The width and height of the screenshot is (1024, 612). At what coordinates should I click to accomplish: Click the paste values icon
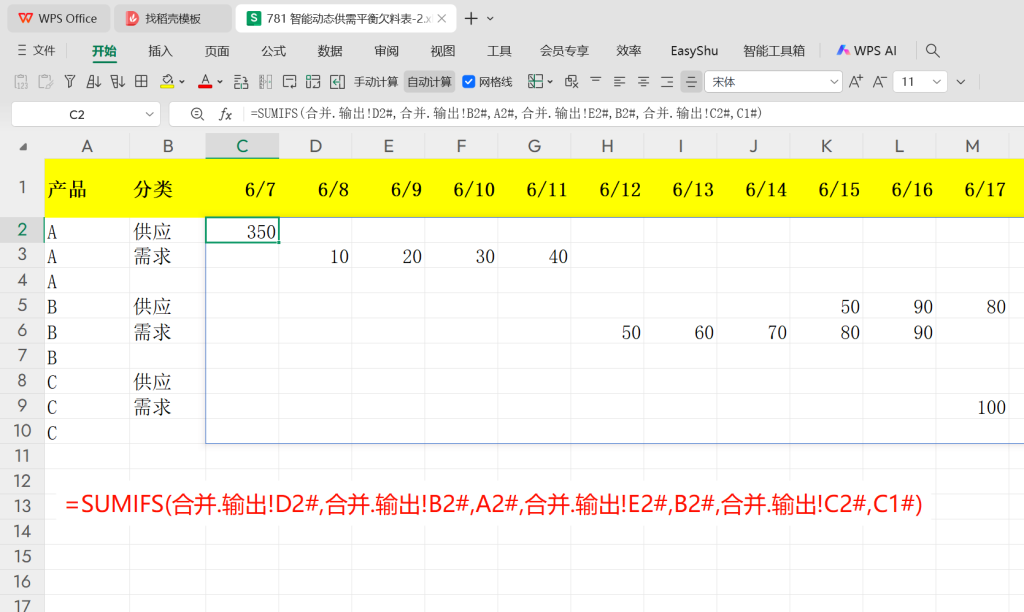[x=21, y=82]
